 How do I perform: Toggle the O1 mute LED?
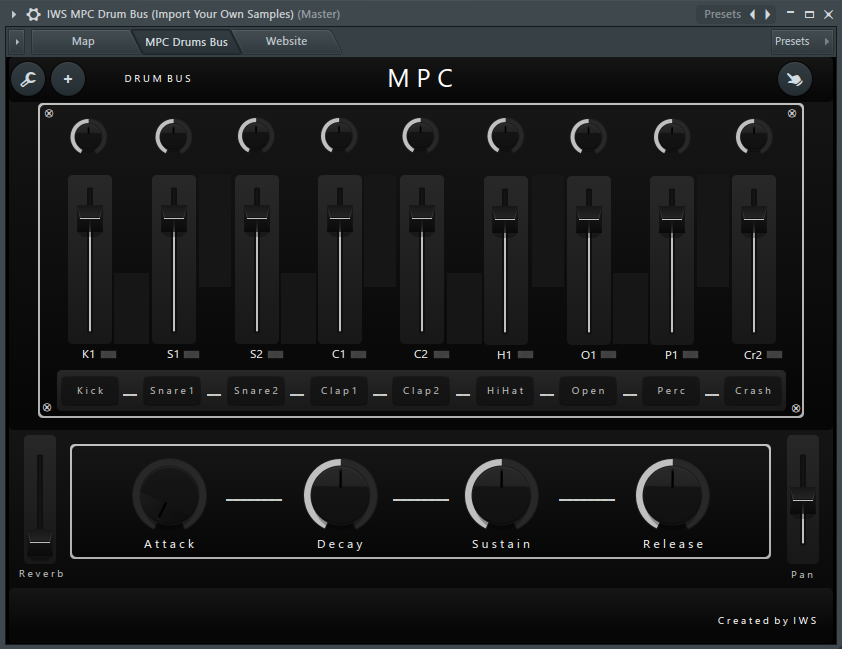point(608,354)
